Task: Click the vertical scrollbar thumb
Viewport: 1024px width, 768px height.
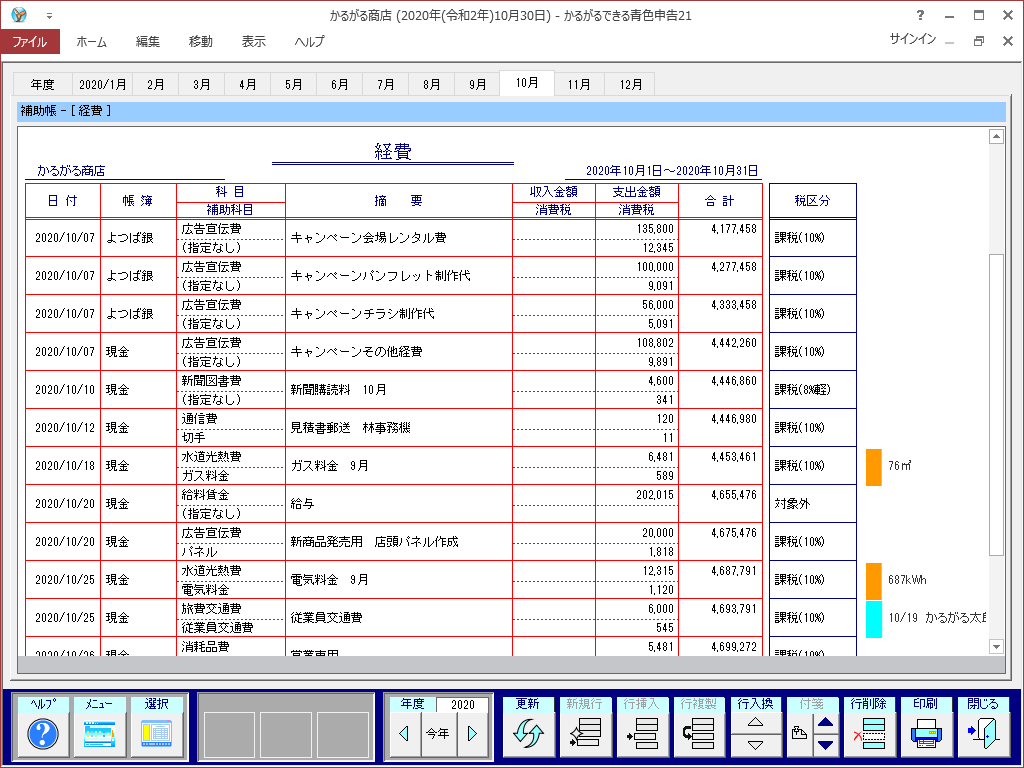Action: click(996, 405)
